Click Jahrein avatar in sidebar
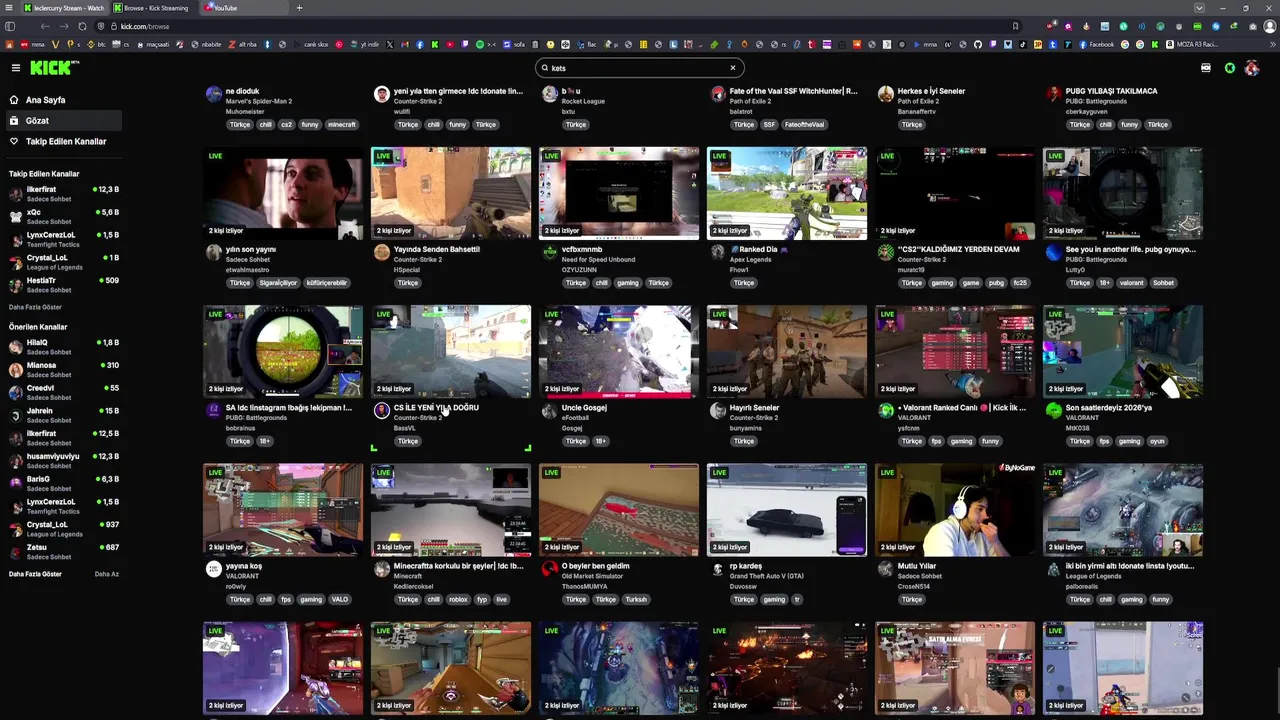The height and width of the screenshot is (720, 1280). tap(16, 415)
